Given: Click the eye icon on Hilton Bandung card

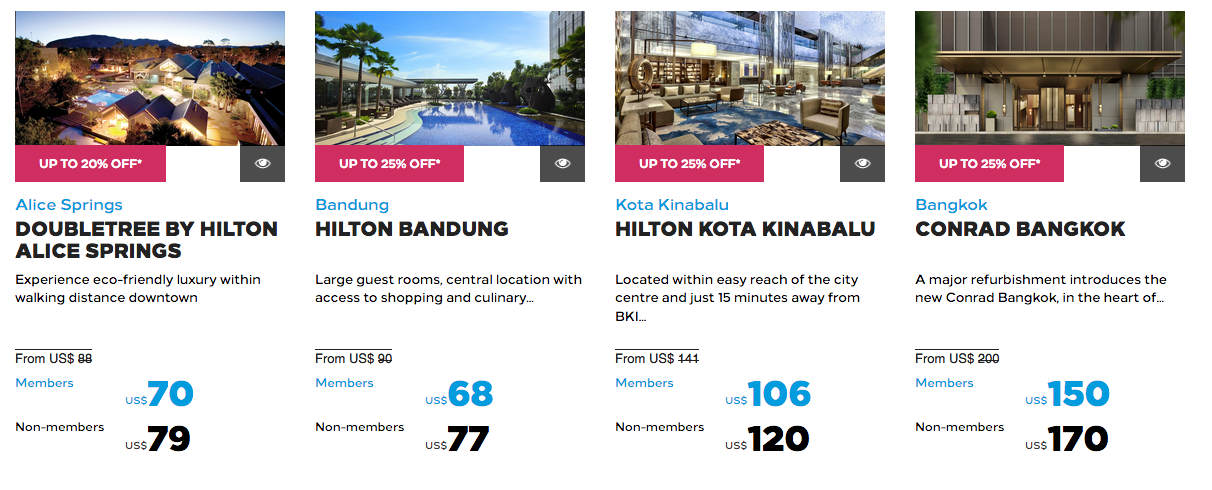Looking at the screenshot, I should 562,163.
